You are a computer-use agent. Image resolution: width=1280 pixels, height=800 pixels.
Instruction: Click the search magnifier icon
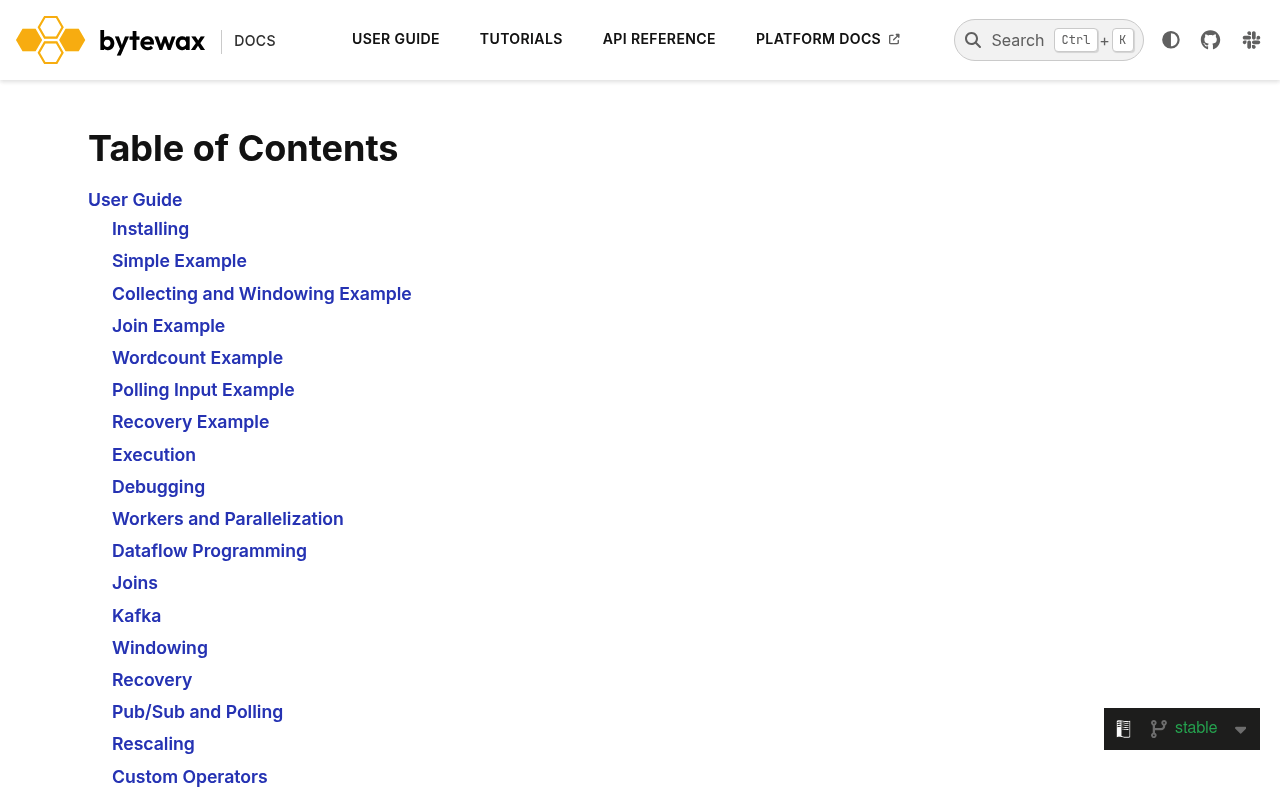click(973, 40)
